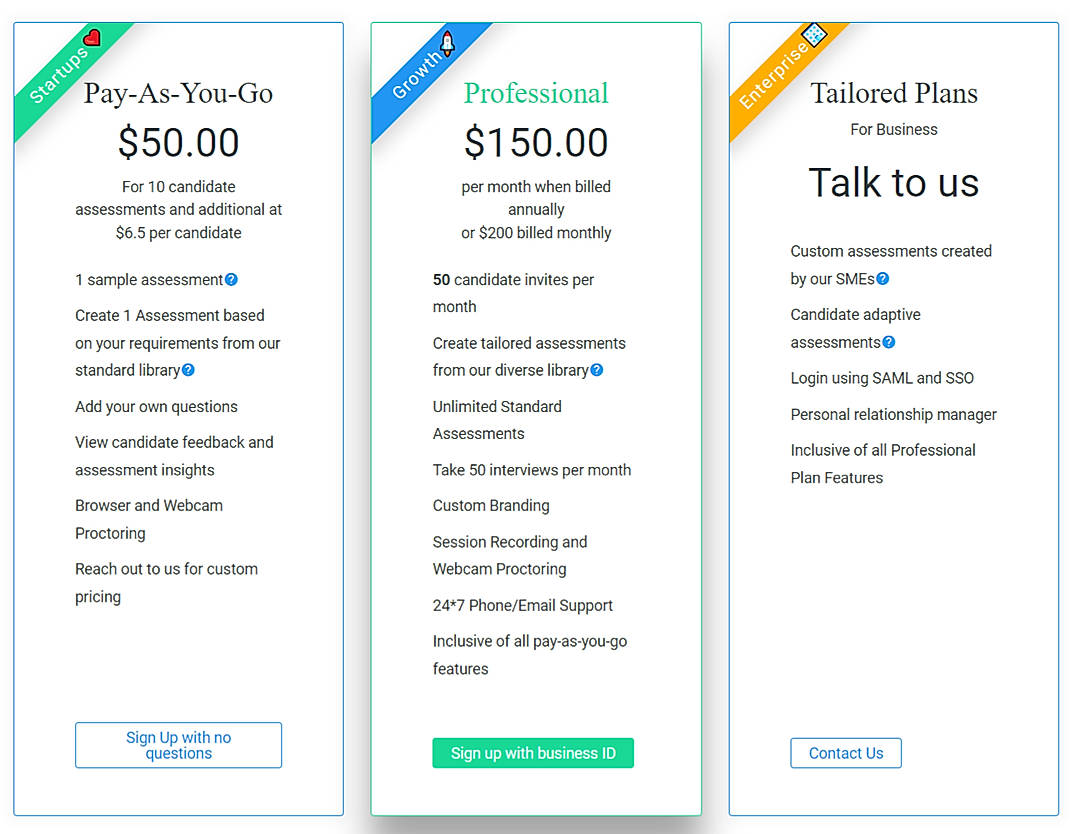Open help icon next to diverse library
Viewport: 1070px width, 834px height.
pos(597,370)
